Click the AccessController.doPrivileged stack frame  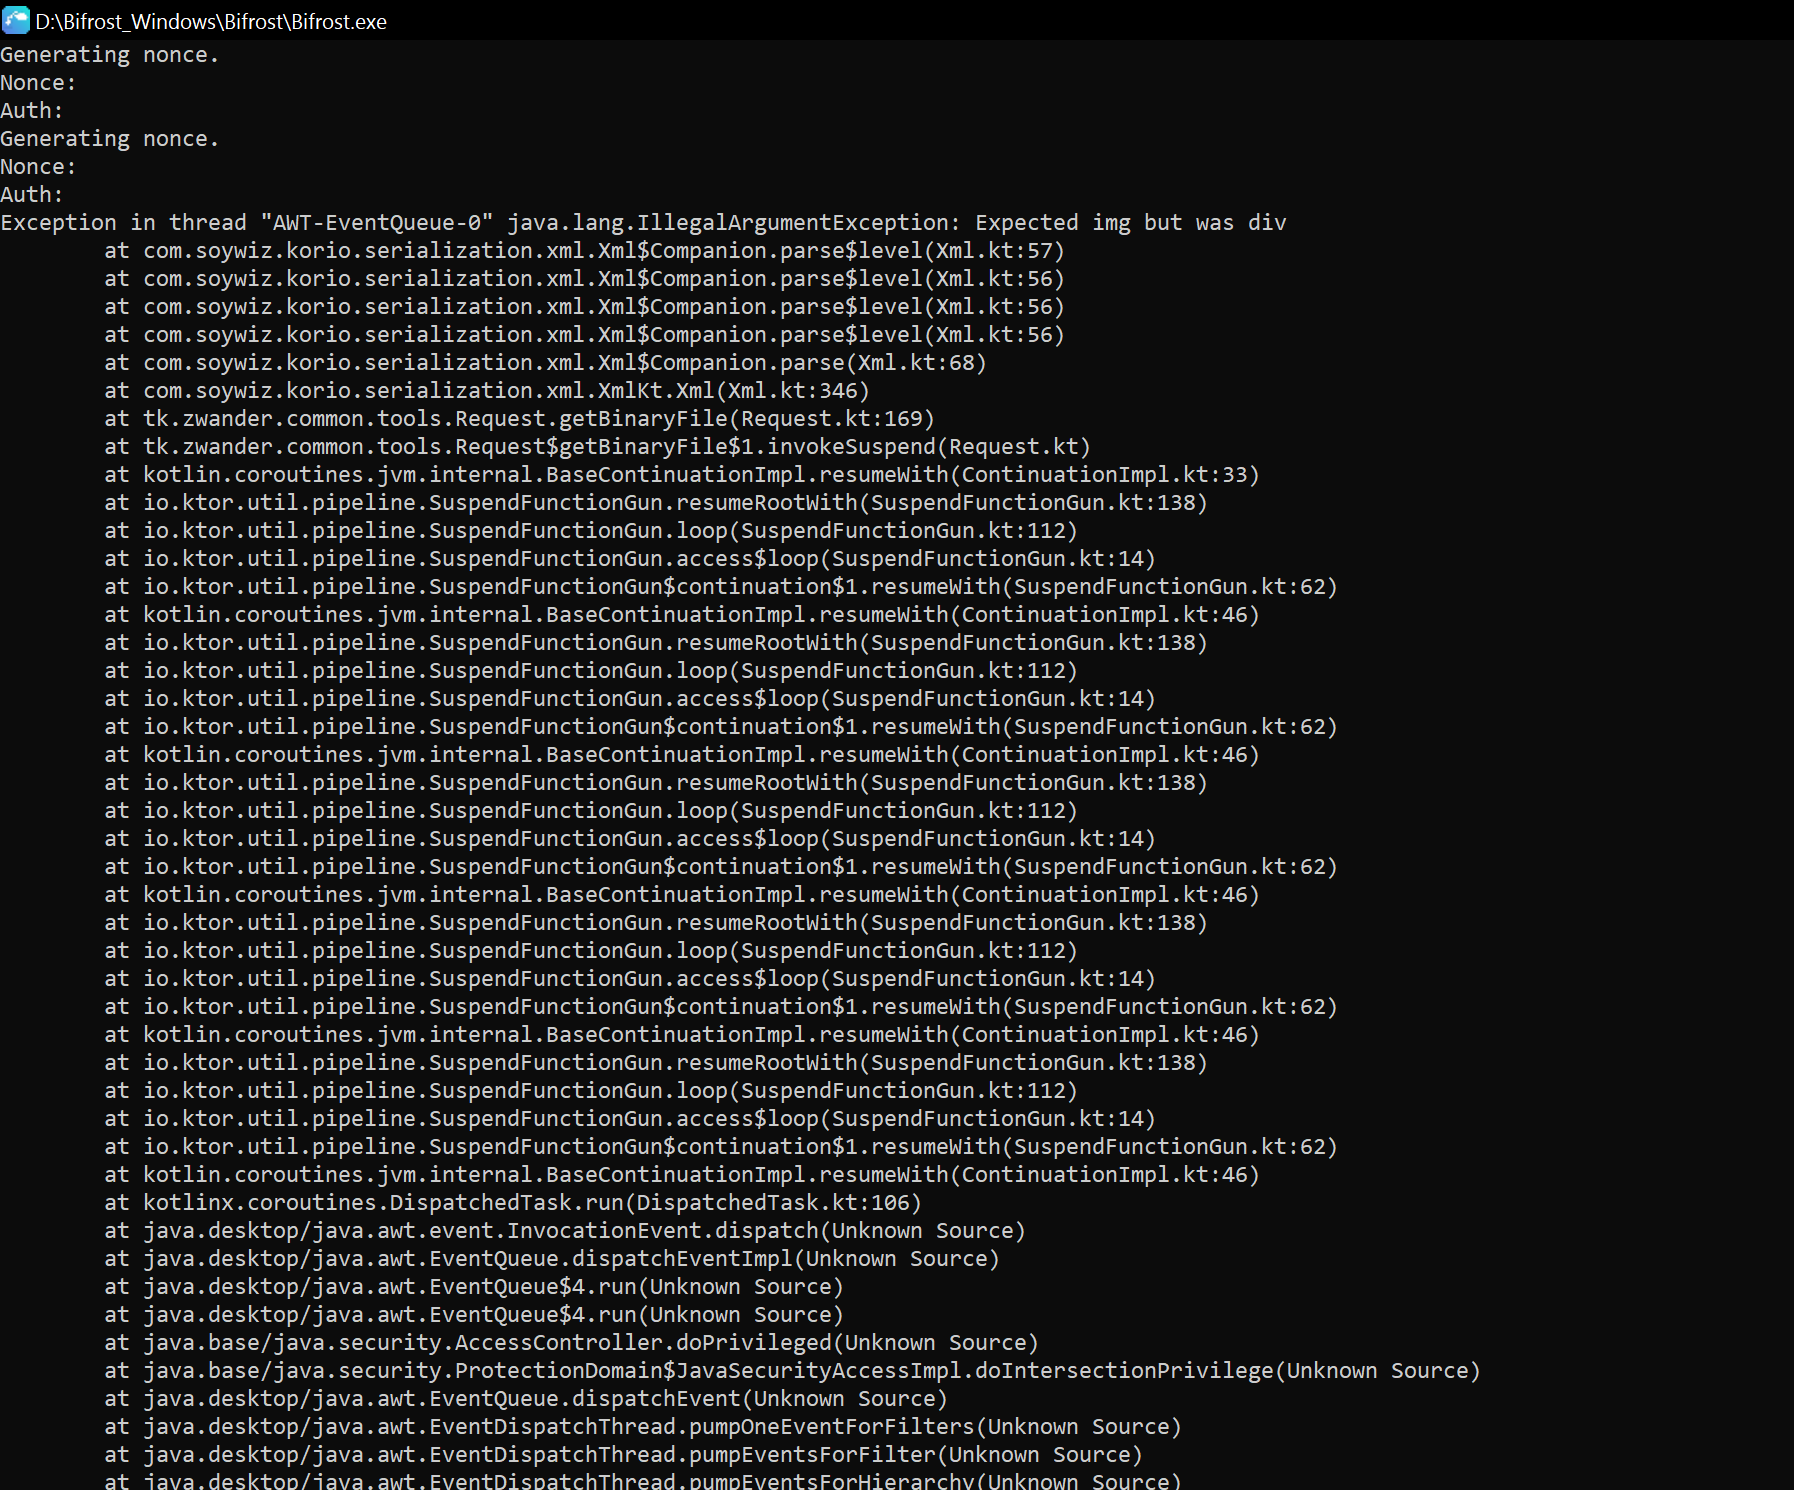570,1342
